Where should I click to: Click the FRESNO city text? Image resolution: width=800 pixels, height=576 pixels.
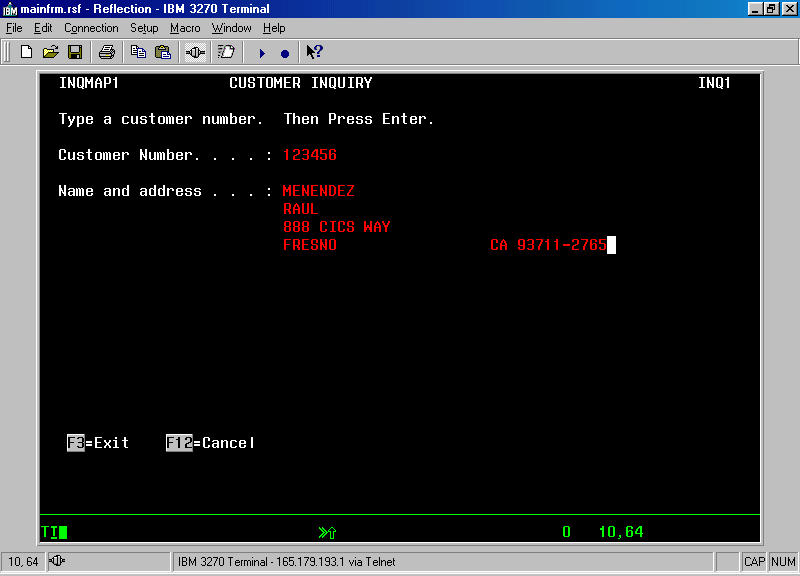310,245
